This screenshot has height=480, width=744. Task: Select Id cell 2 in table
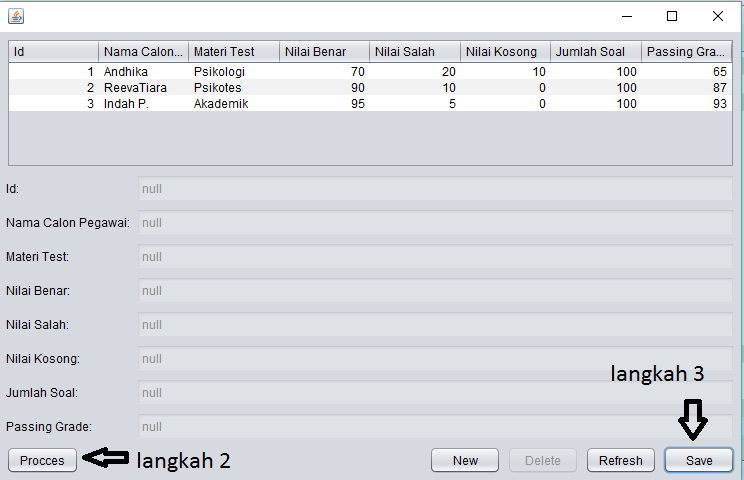click(x=53, y=88)
